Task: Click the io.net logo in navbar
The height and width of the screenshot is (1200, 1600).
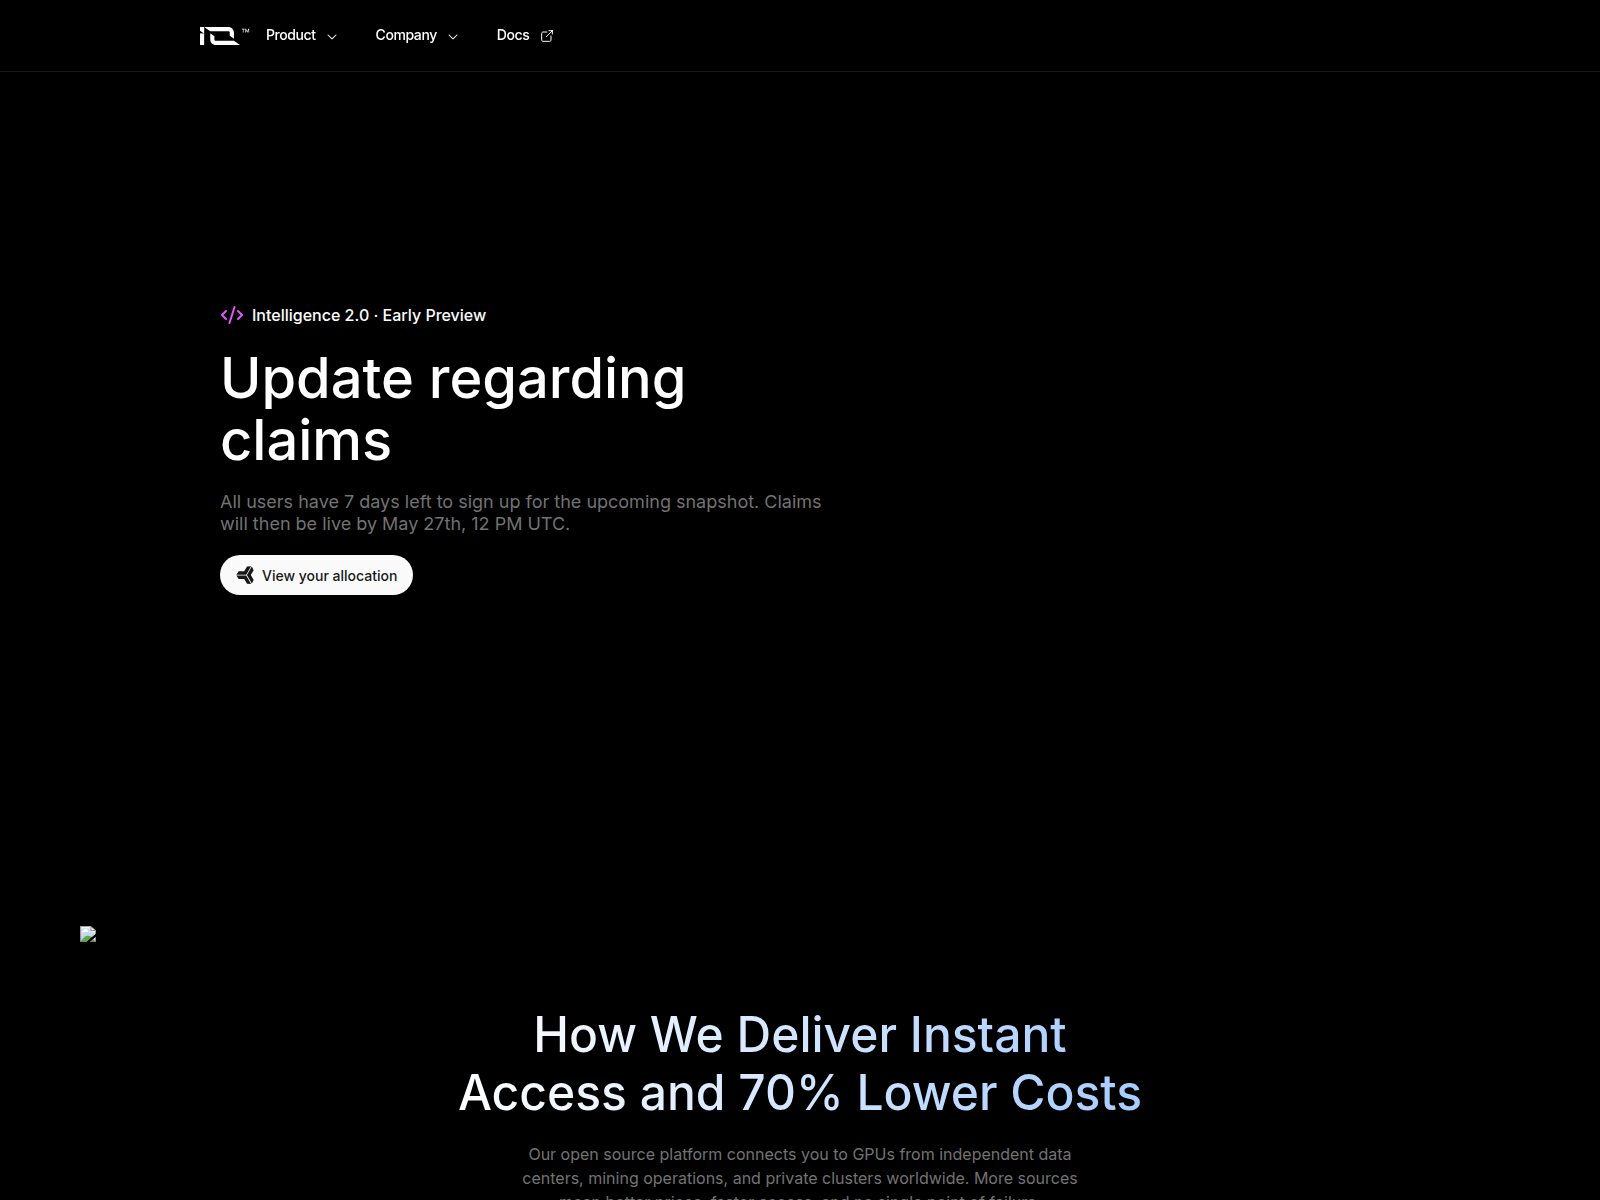Action: (224, 36)
